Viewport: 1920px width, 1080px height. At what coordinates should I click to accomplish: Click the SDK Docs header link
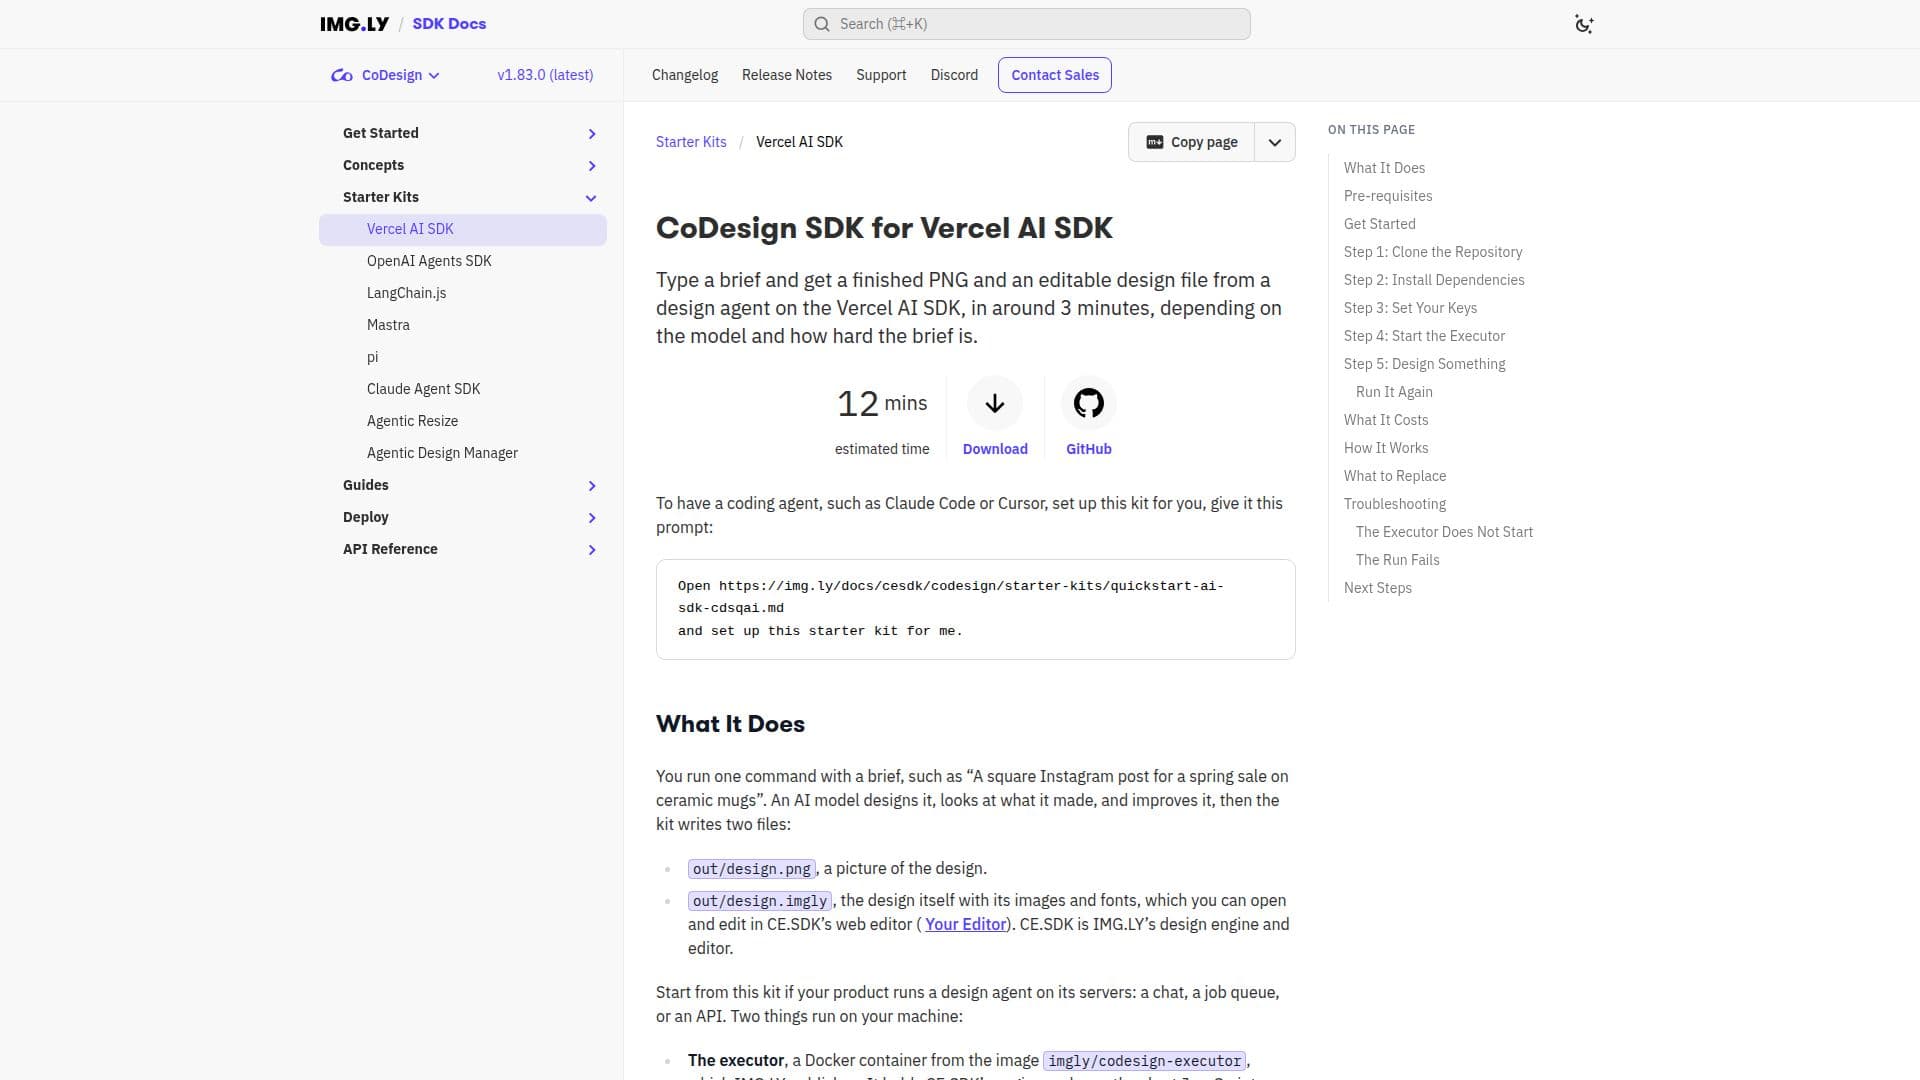449,24
